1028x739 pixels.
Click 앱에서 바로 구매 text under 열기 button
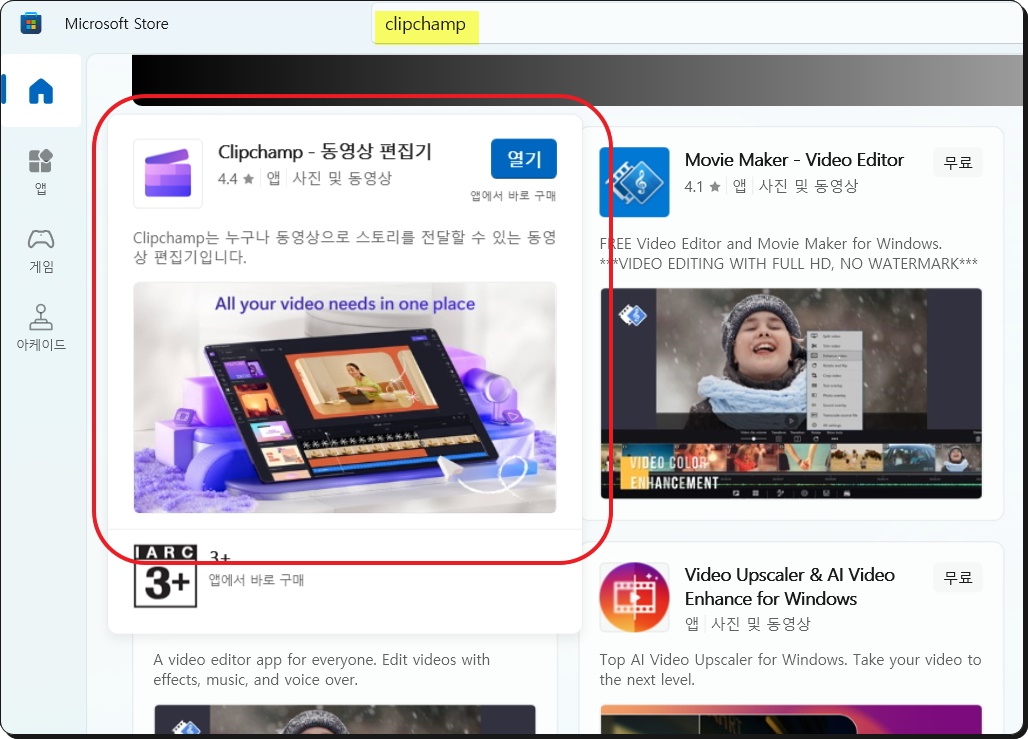pyautogui.click(x=513, y=195)
